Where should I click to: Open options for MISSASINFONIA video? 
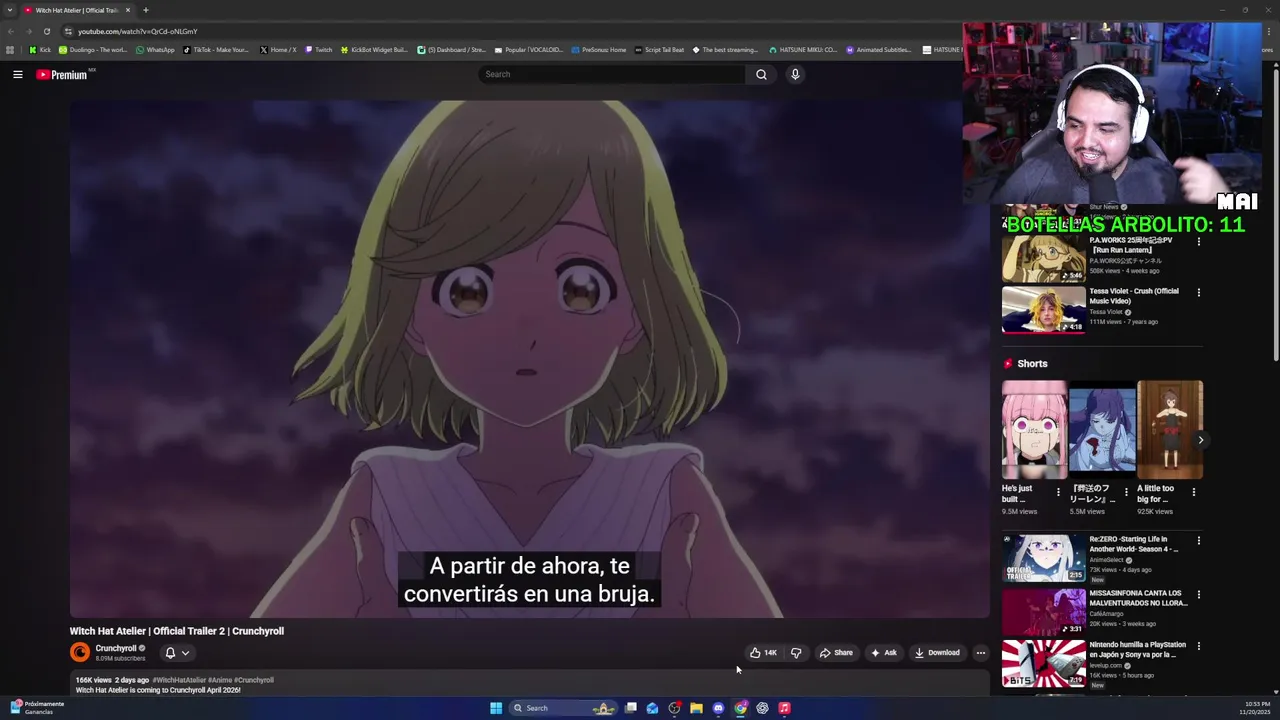pyautogui.click(x=1199, y=594)
